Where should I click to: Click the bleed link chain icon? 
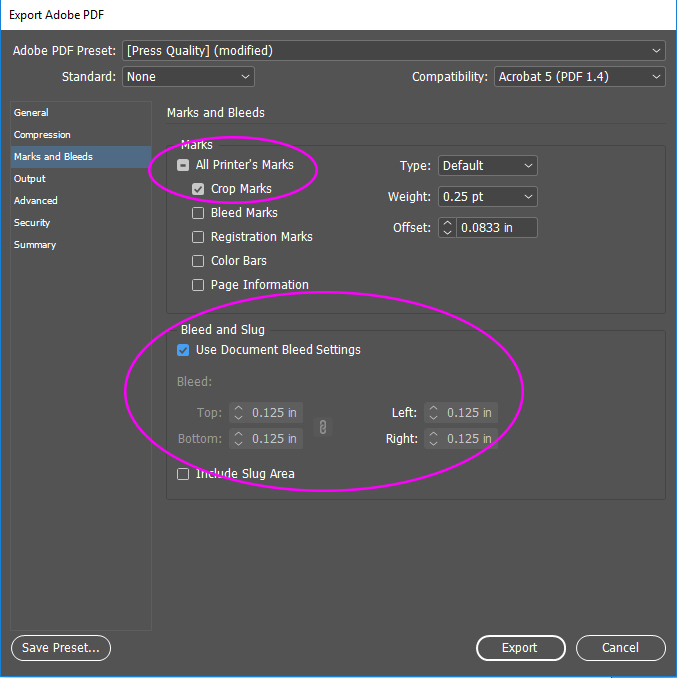[x=323, y=427]
